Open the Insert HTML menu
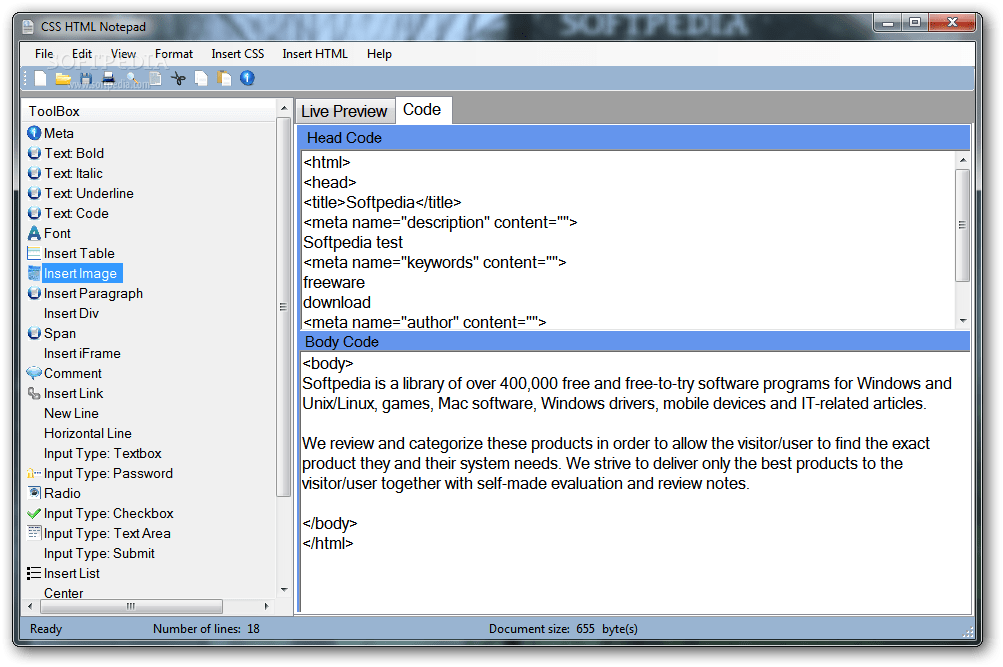1003x667 pixels. tap(315, 54)
